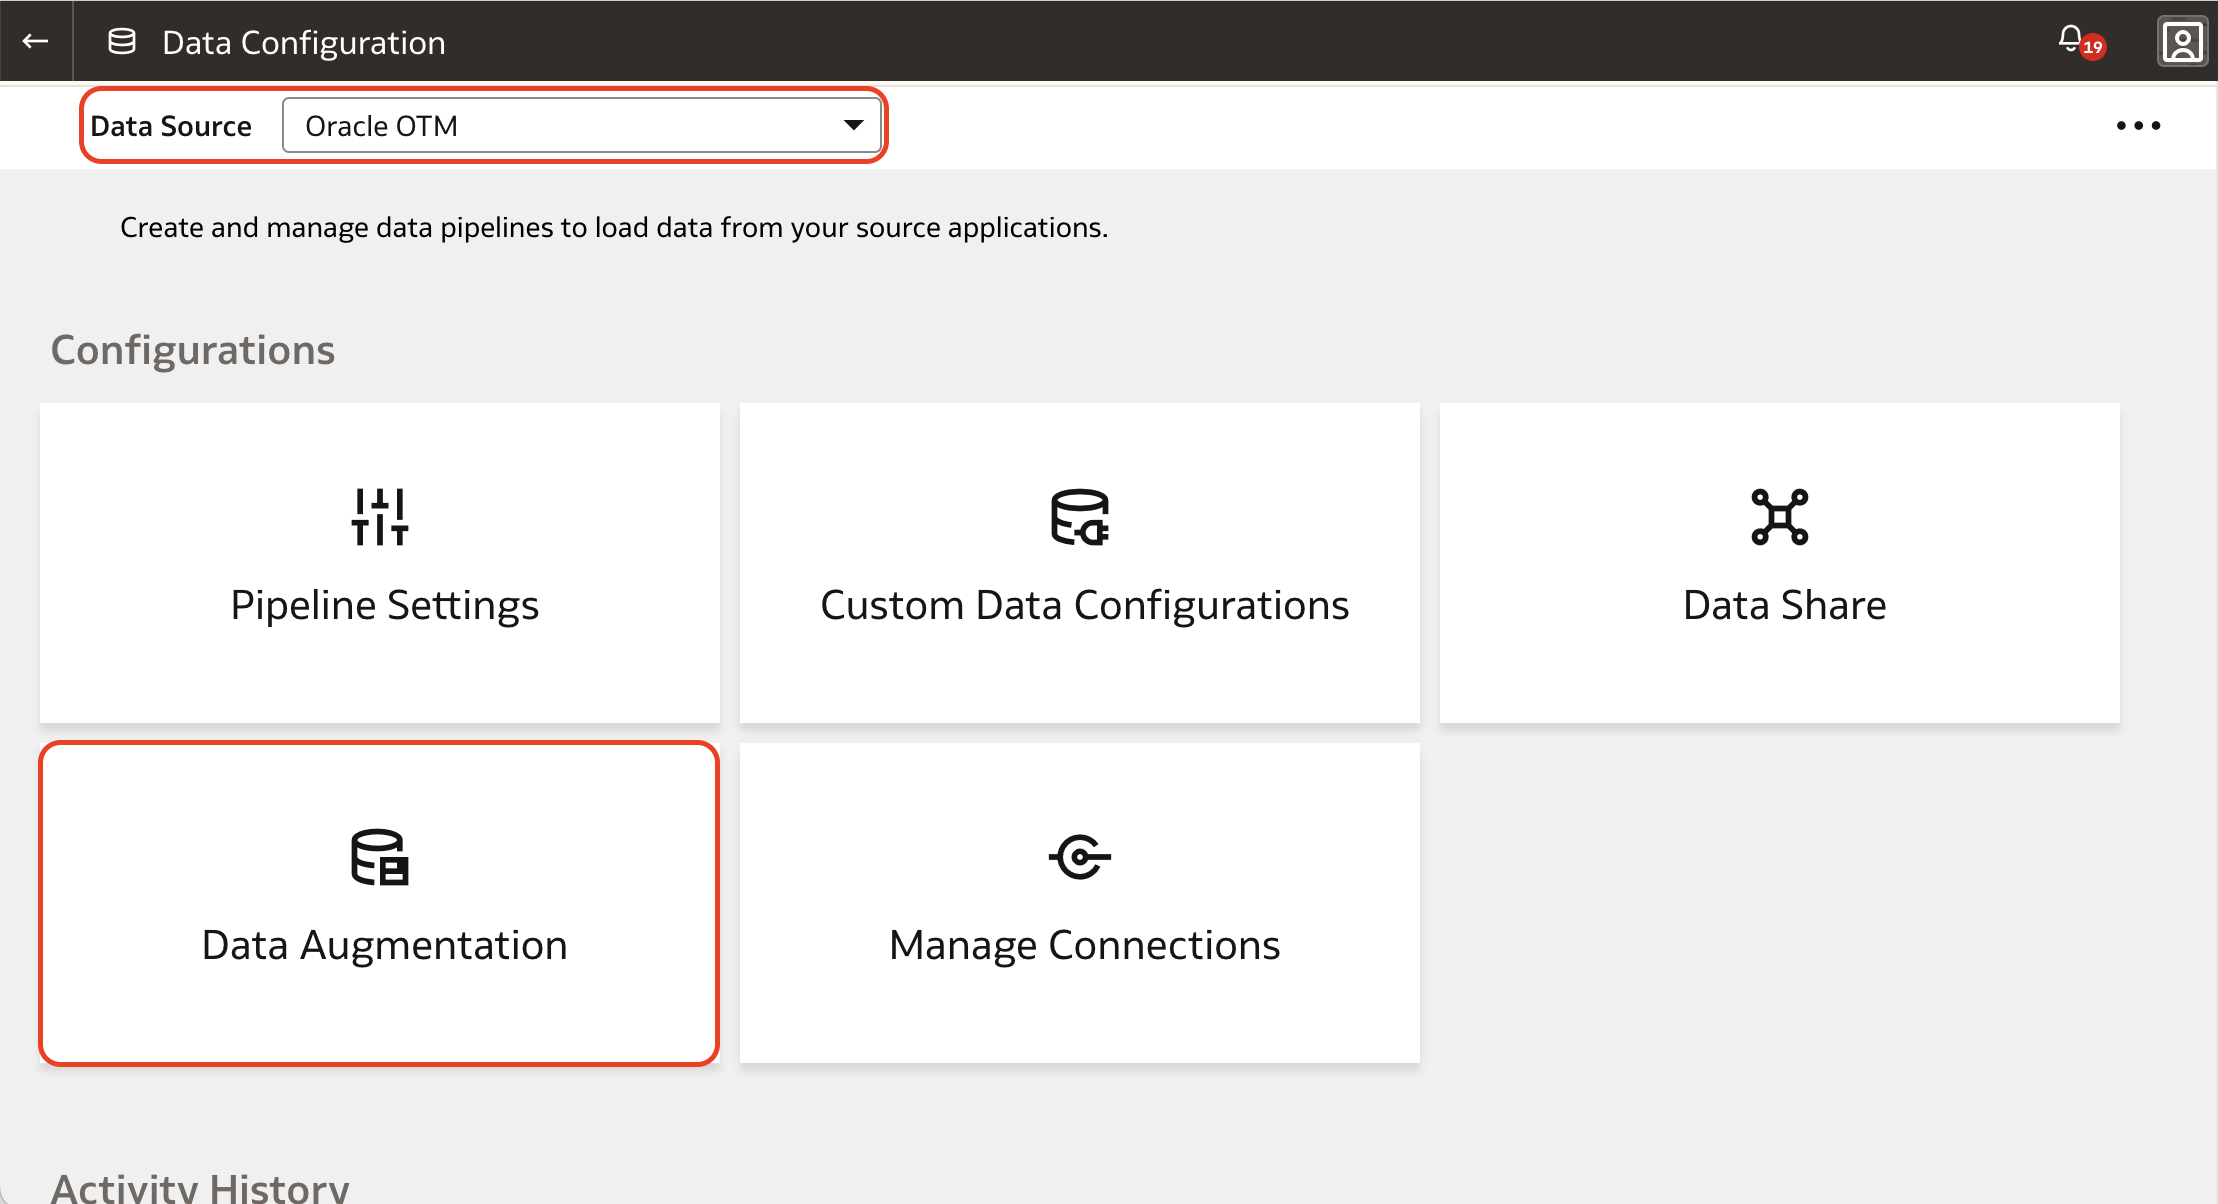Click the Activity History heading
Screen dimensions: 2218x1204
[x=200, y=1186]
